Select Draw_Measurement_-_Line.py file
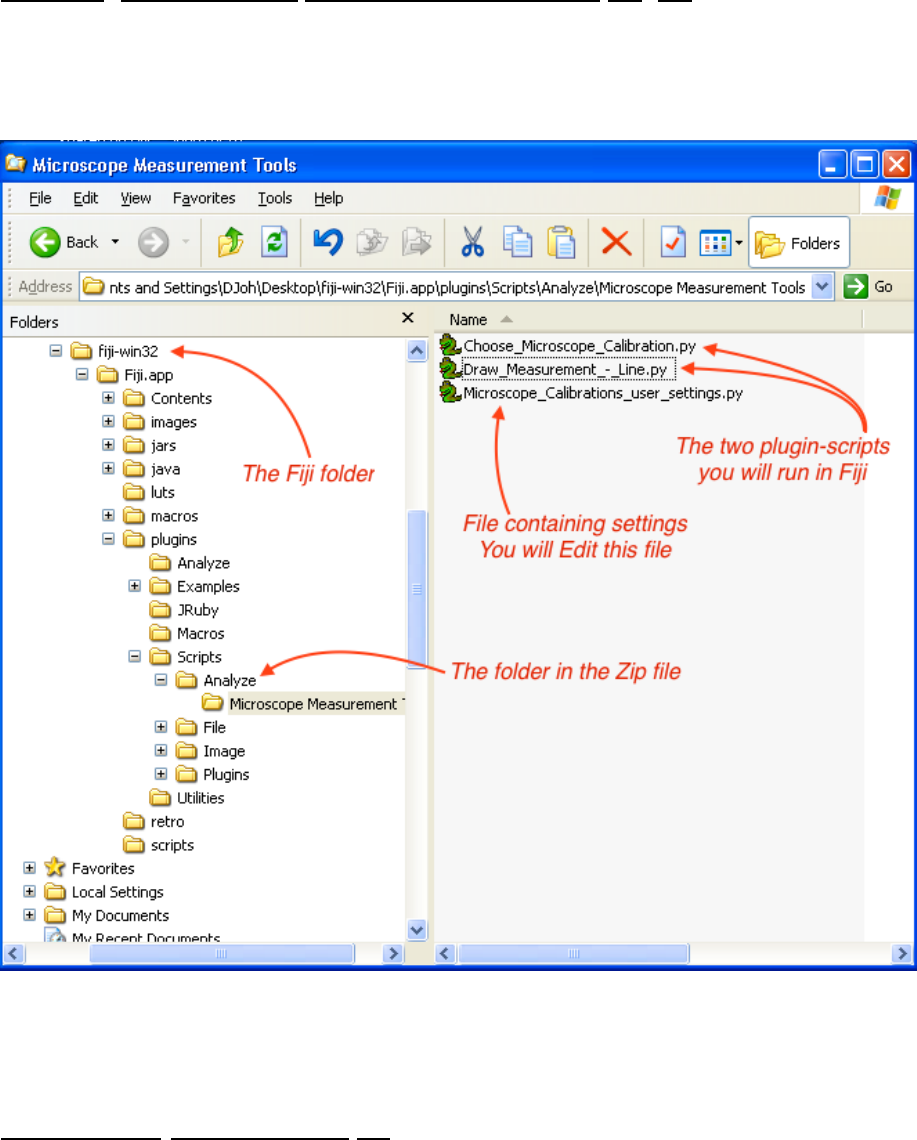The width and height of the screenshot is (917, 1140). [558, 369]
